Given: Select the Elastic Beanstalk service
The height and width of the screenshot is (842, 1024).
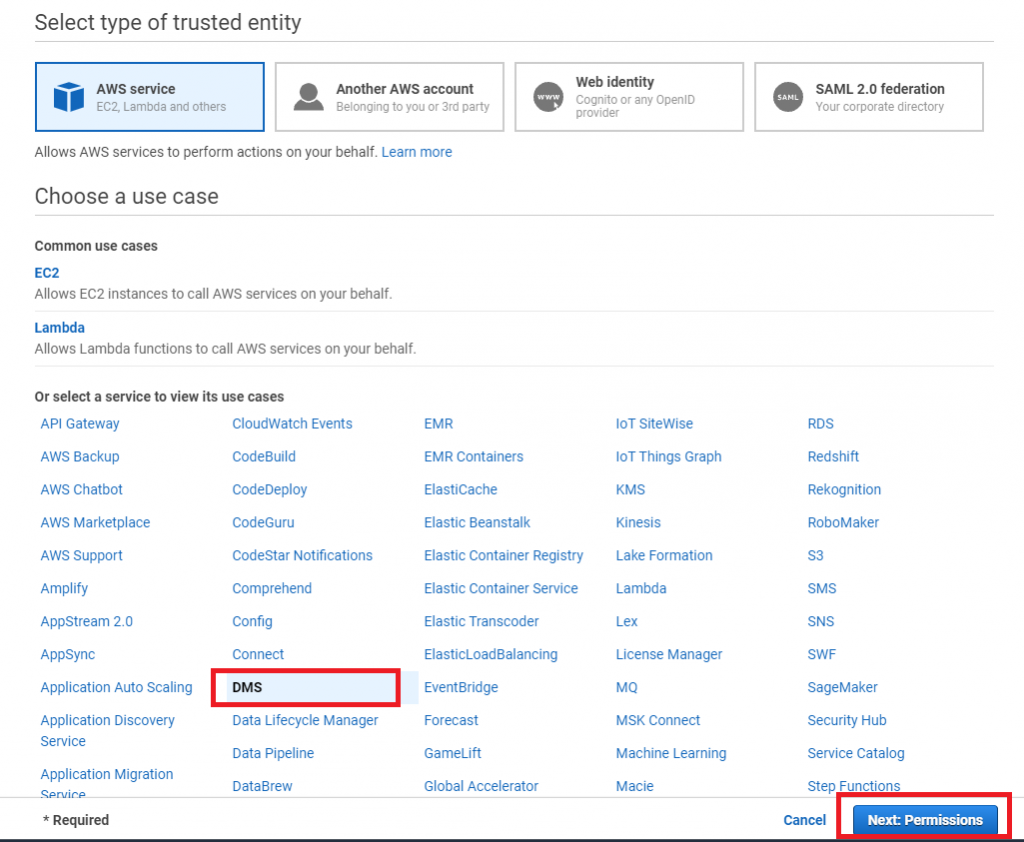Looking at the screenshot, I should [x=477, y=522].
